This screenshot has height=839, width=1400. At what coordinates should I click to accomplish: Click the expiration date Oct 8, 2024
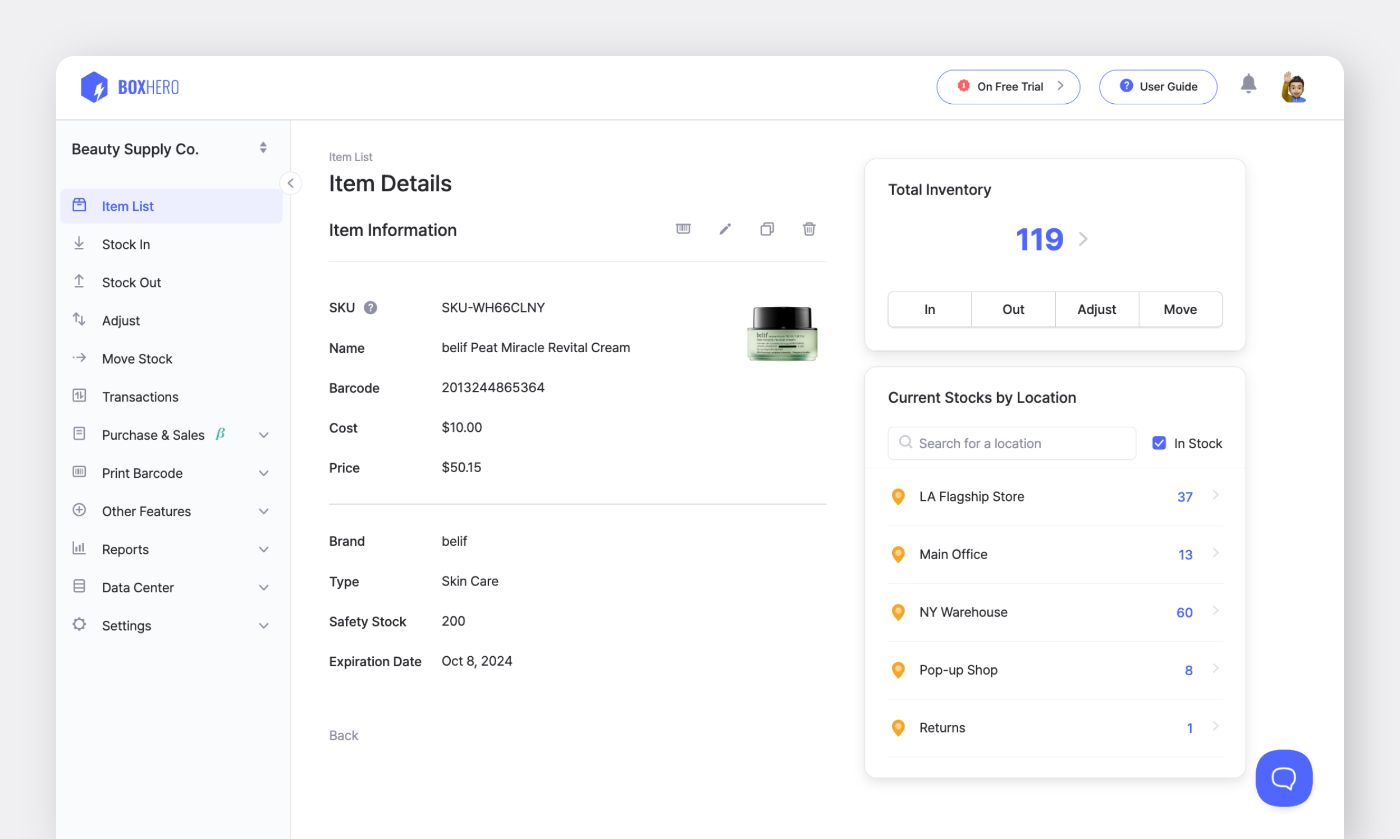click(477, 661)
